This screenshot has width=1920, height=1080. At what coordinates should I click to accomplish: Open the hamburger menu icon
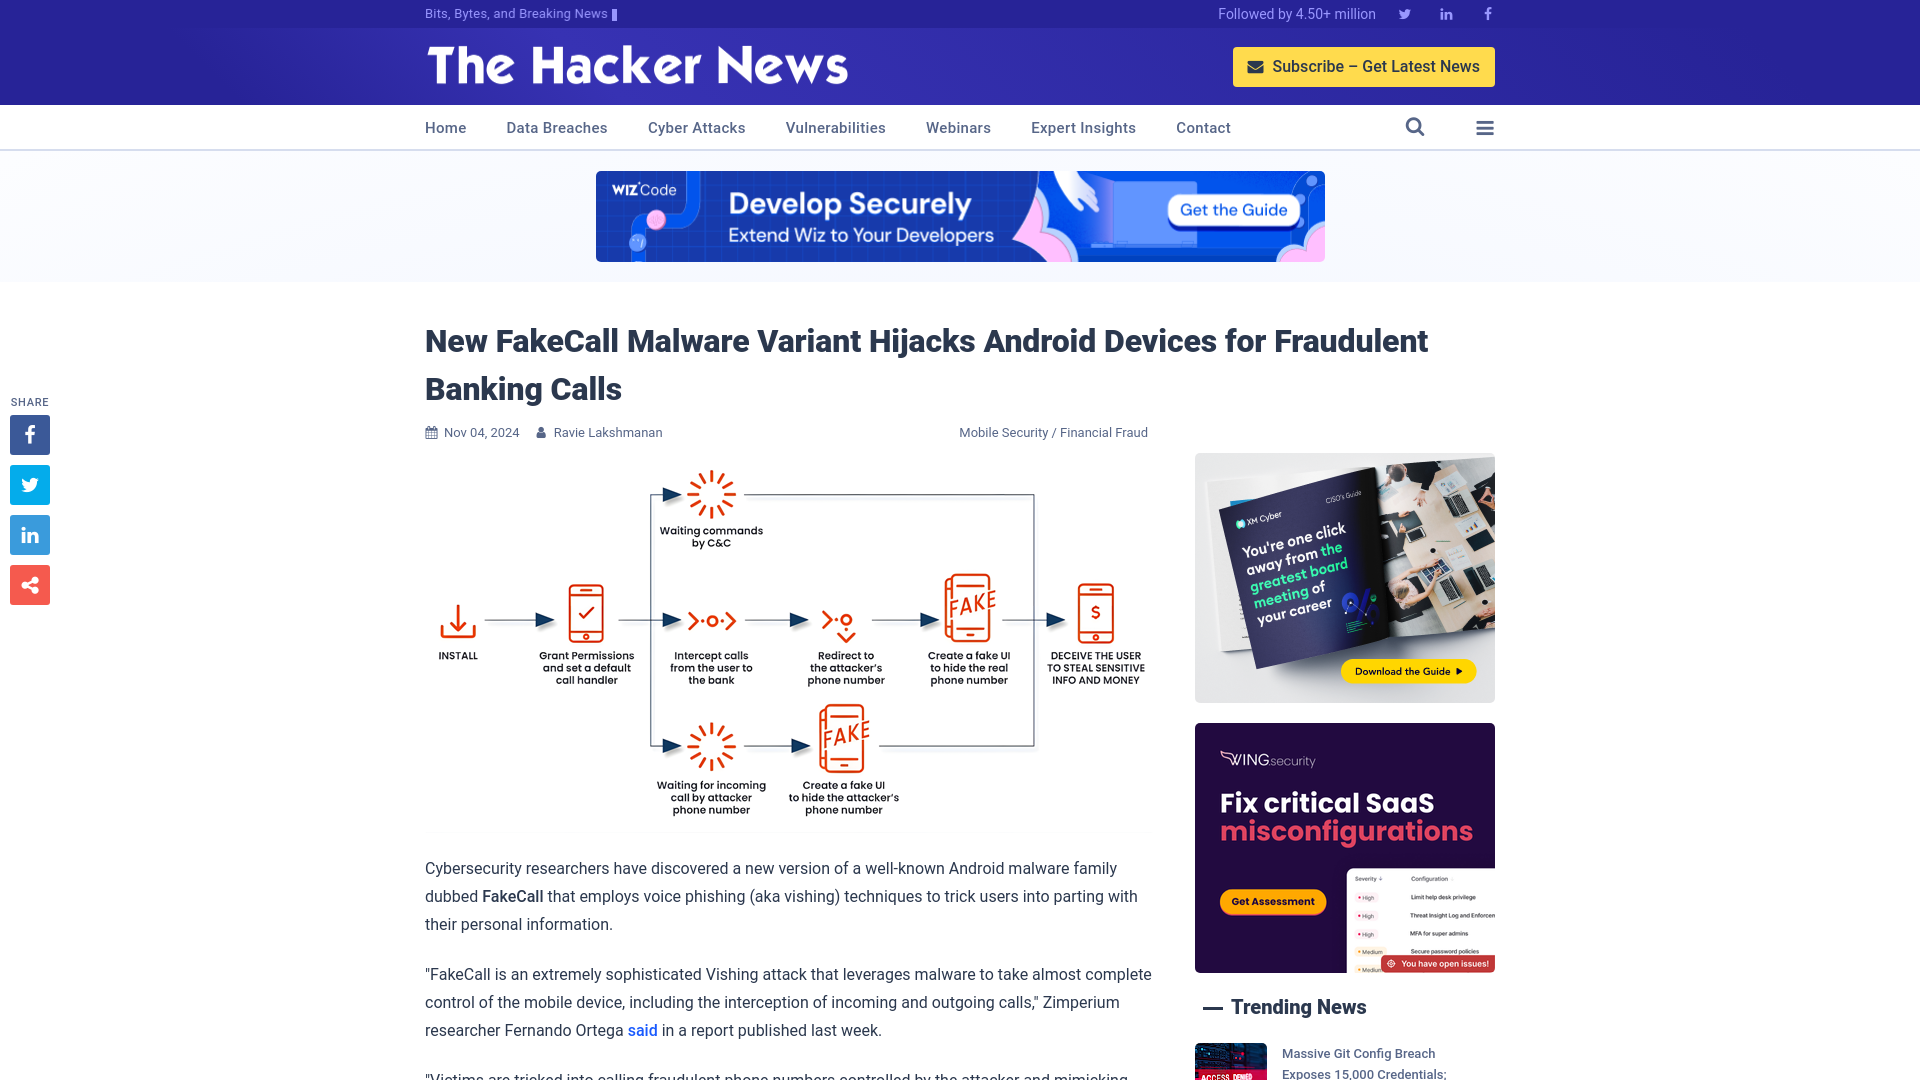tap(1485, 128)
